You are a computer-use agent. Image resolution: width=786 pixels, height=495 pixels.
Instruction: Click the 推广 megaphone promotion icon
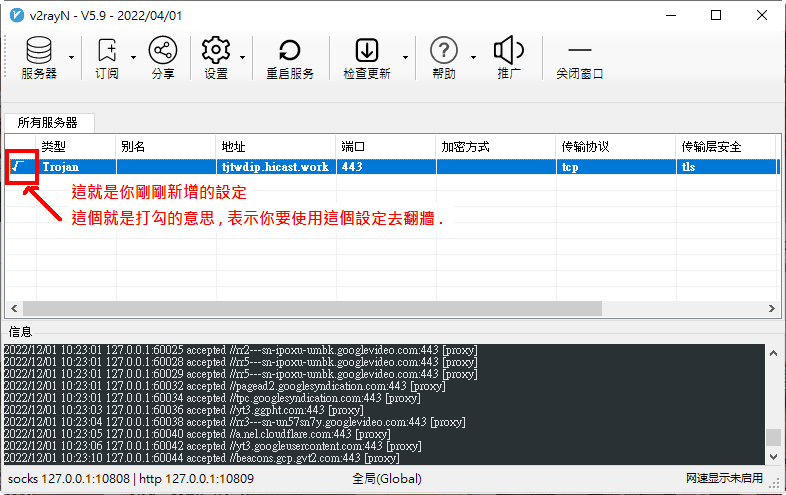click(509, 51)
